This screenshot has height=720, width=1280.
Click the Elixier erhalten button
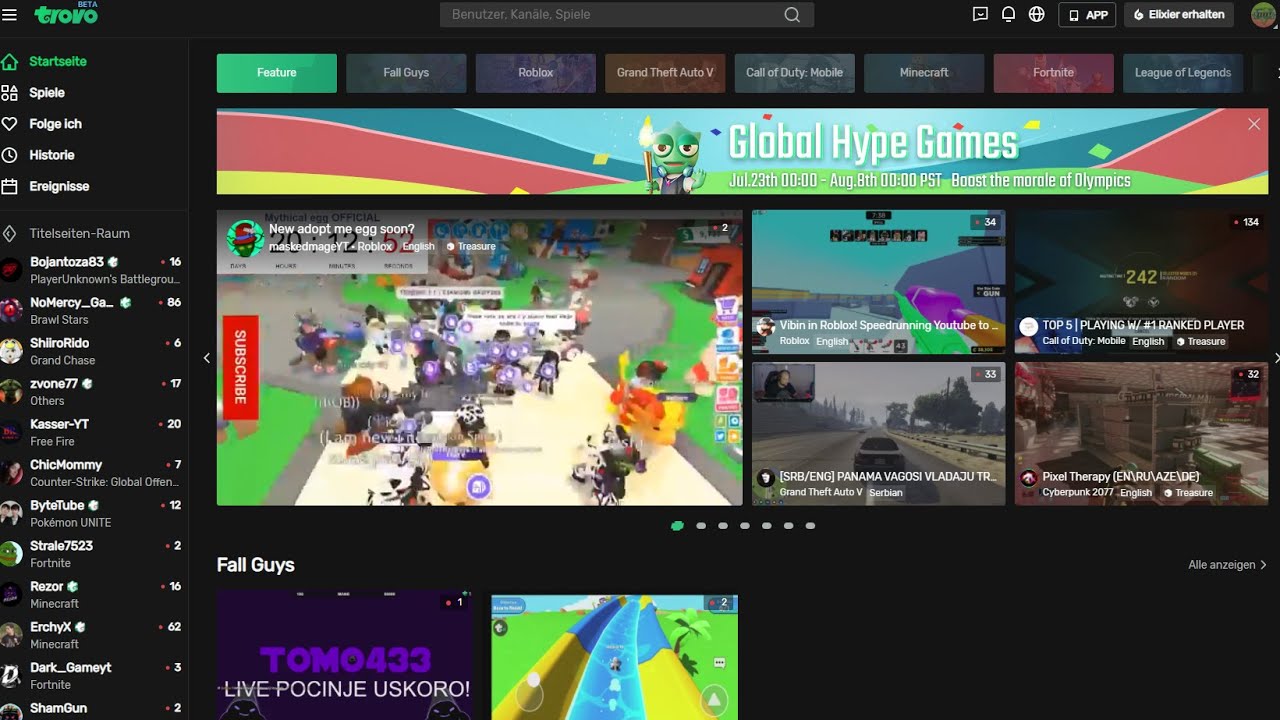tap(1180, 15)
